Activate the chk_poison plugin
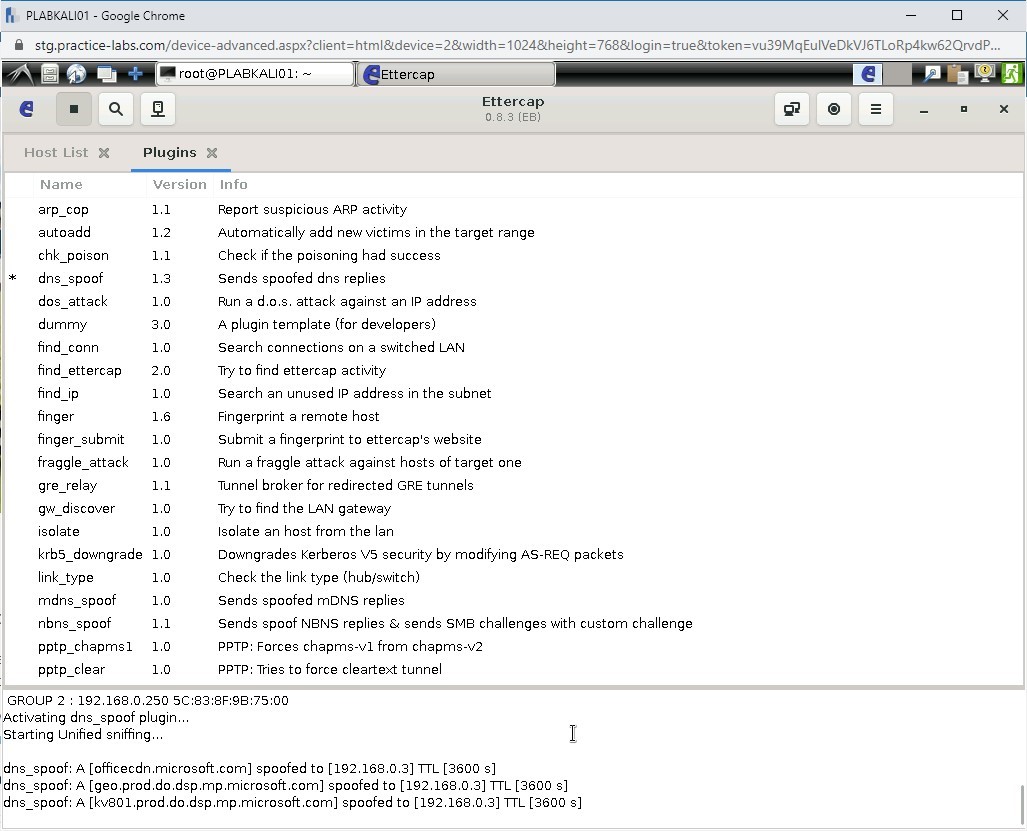This screenshot has width=1027, height=831. [73, 255]
